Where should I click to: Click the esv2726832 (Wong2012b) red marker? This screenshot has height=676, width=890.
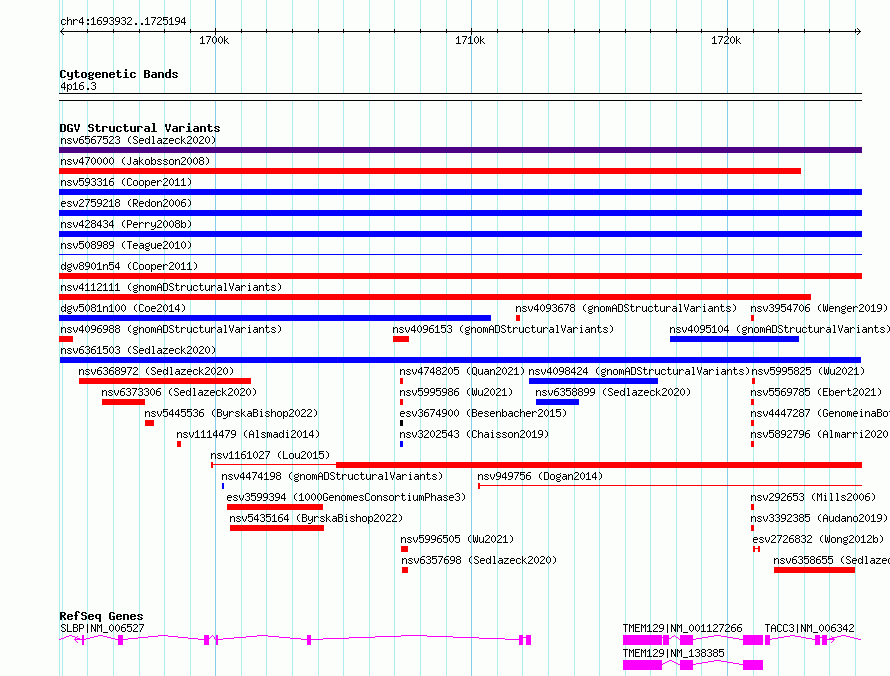pos(756,549)
